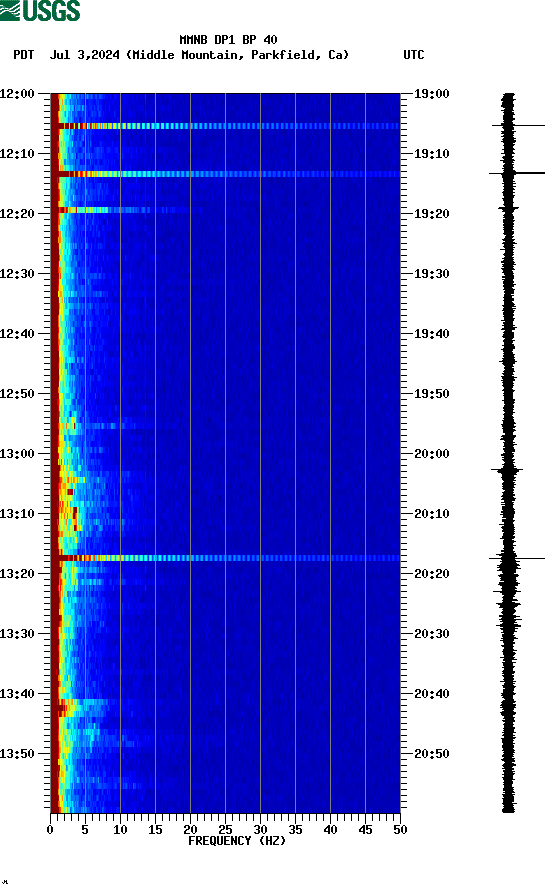
Task: Click the seismogram spike near 20:17 UTC
Action: point(517,558)
